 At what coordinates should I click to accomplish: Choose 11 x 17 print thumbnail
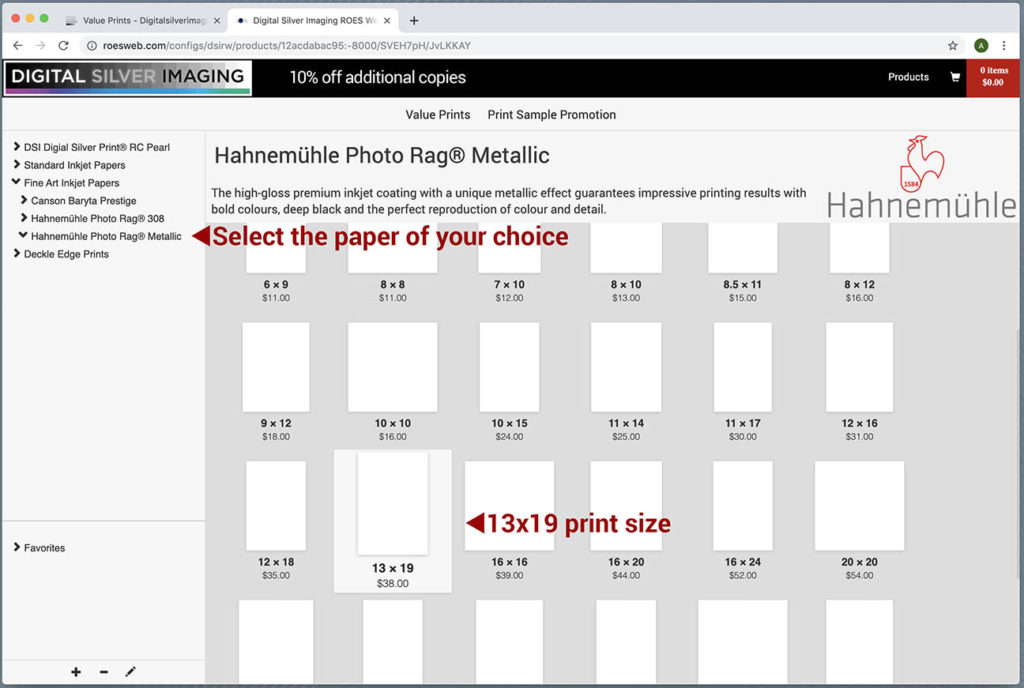743,367
